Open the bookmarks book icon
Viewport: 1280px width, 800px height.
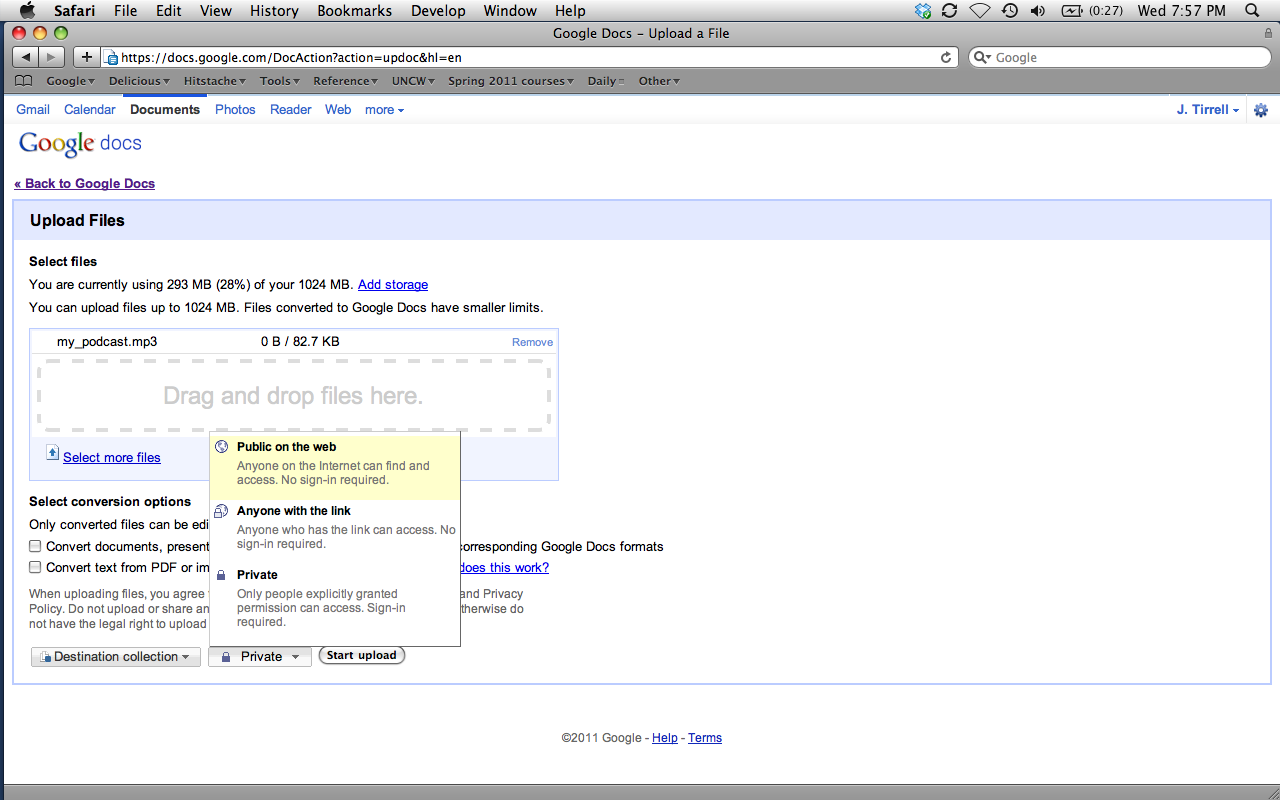pos(24,81)
